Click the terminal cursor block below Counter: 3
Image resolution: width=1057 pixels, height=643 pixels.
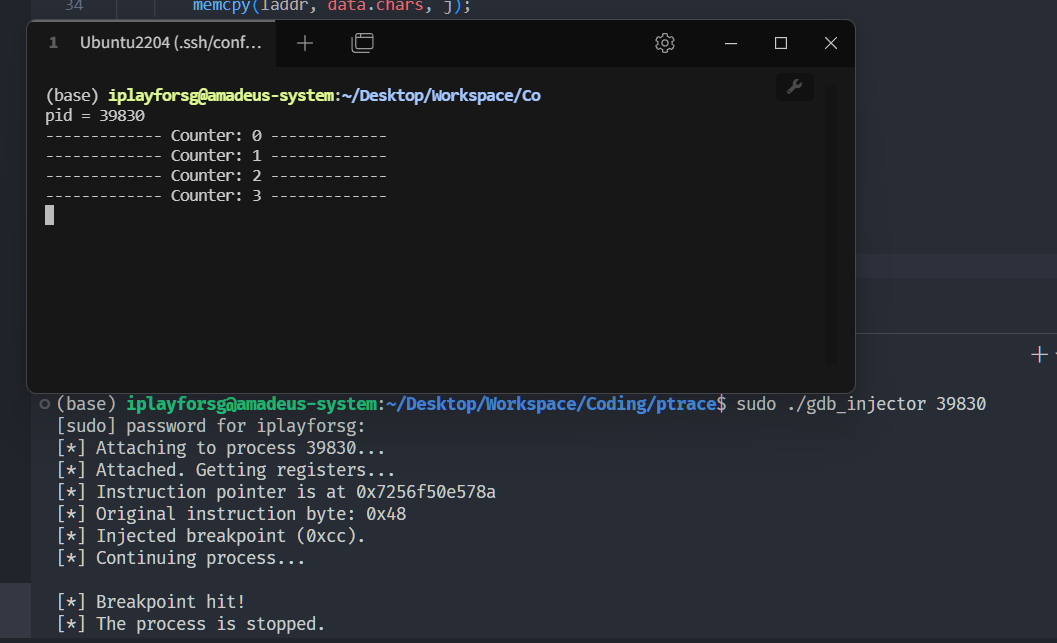click(49, 216)
